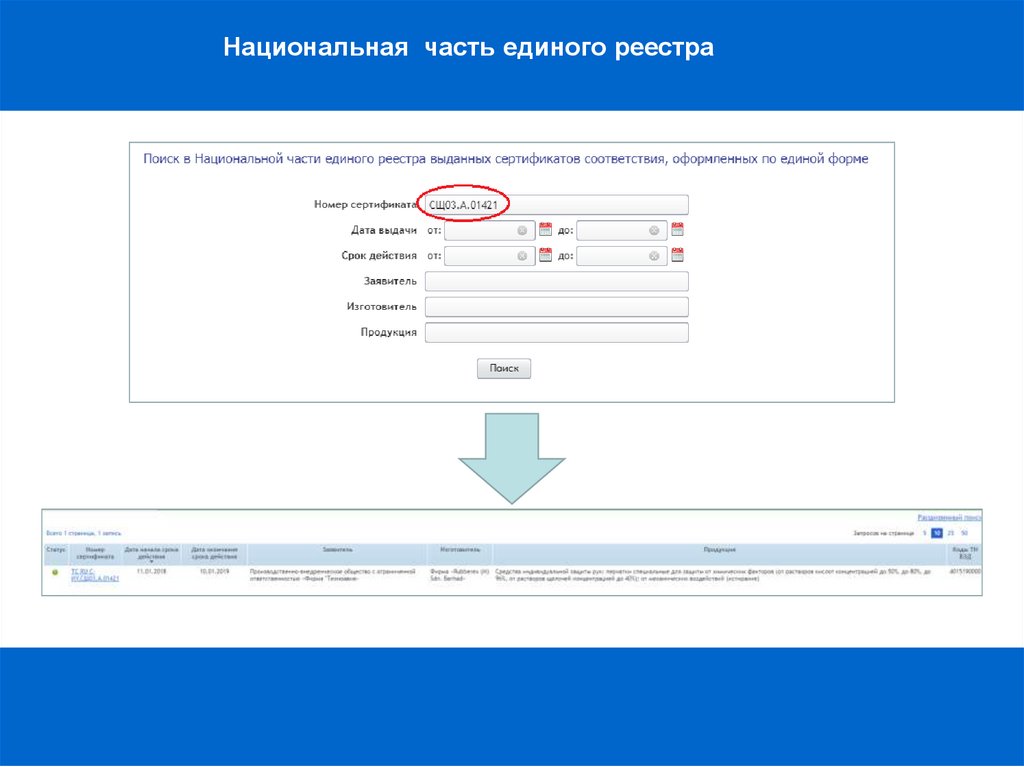1024x767 pixels.
Task: Focus the Заявитель input field
Action: click(x=556, y=282)
